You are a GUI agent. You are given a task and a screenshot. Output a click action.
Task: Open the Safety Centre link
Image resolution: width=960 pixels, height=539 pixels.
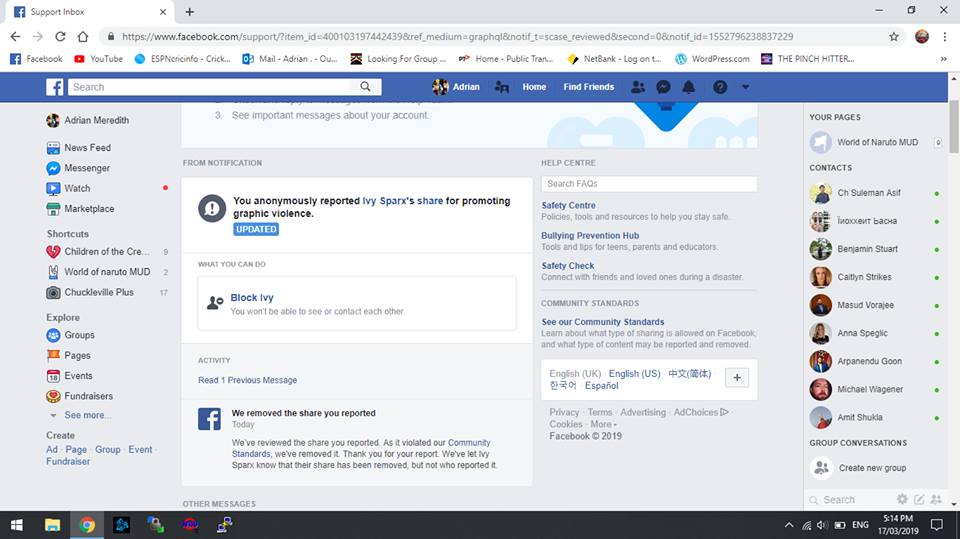[x=568, y=206]
